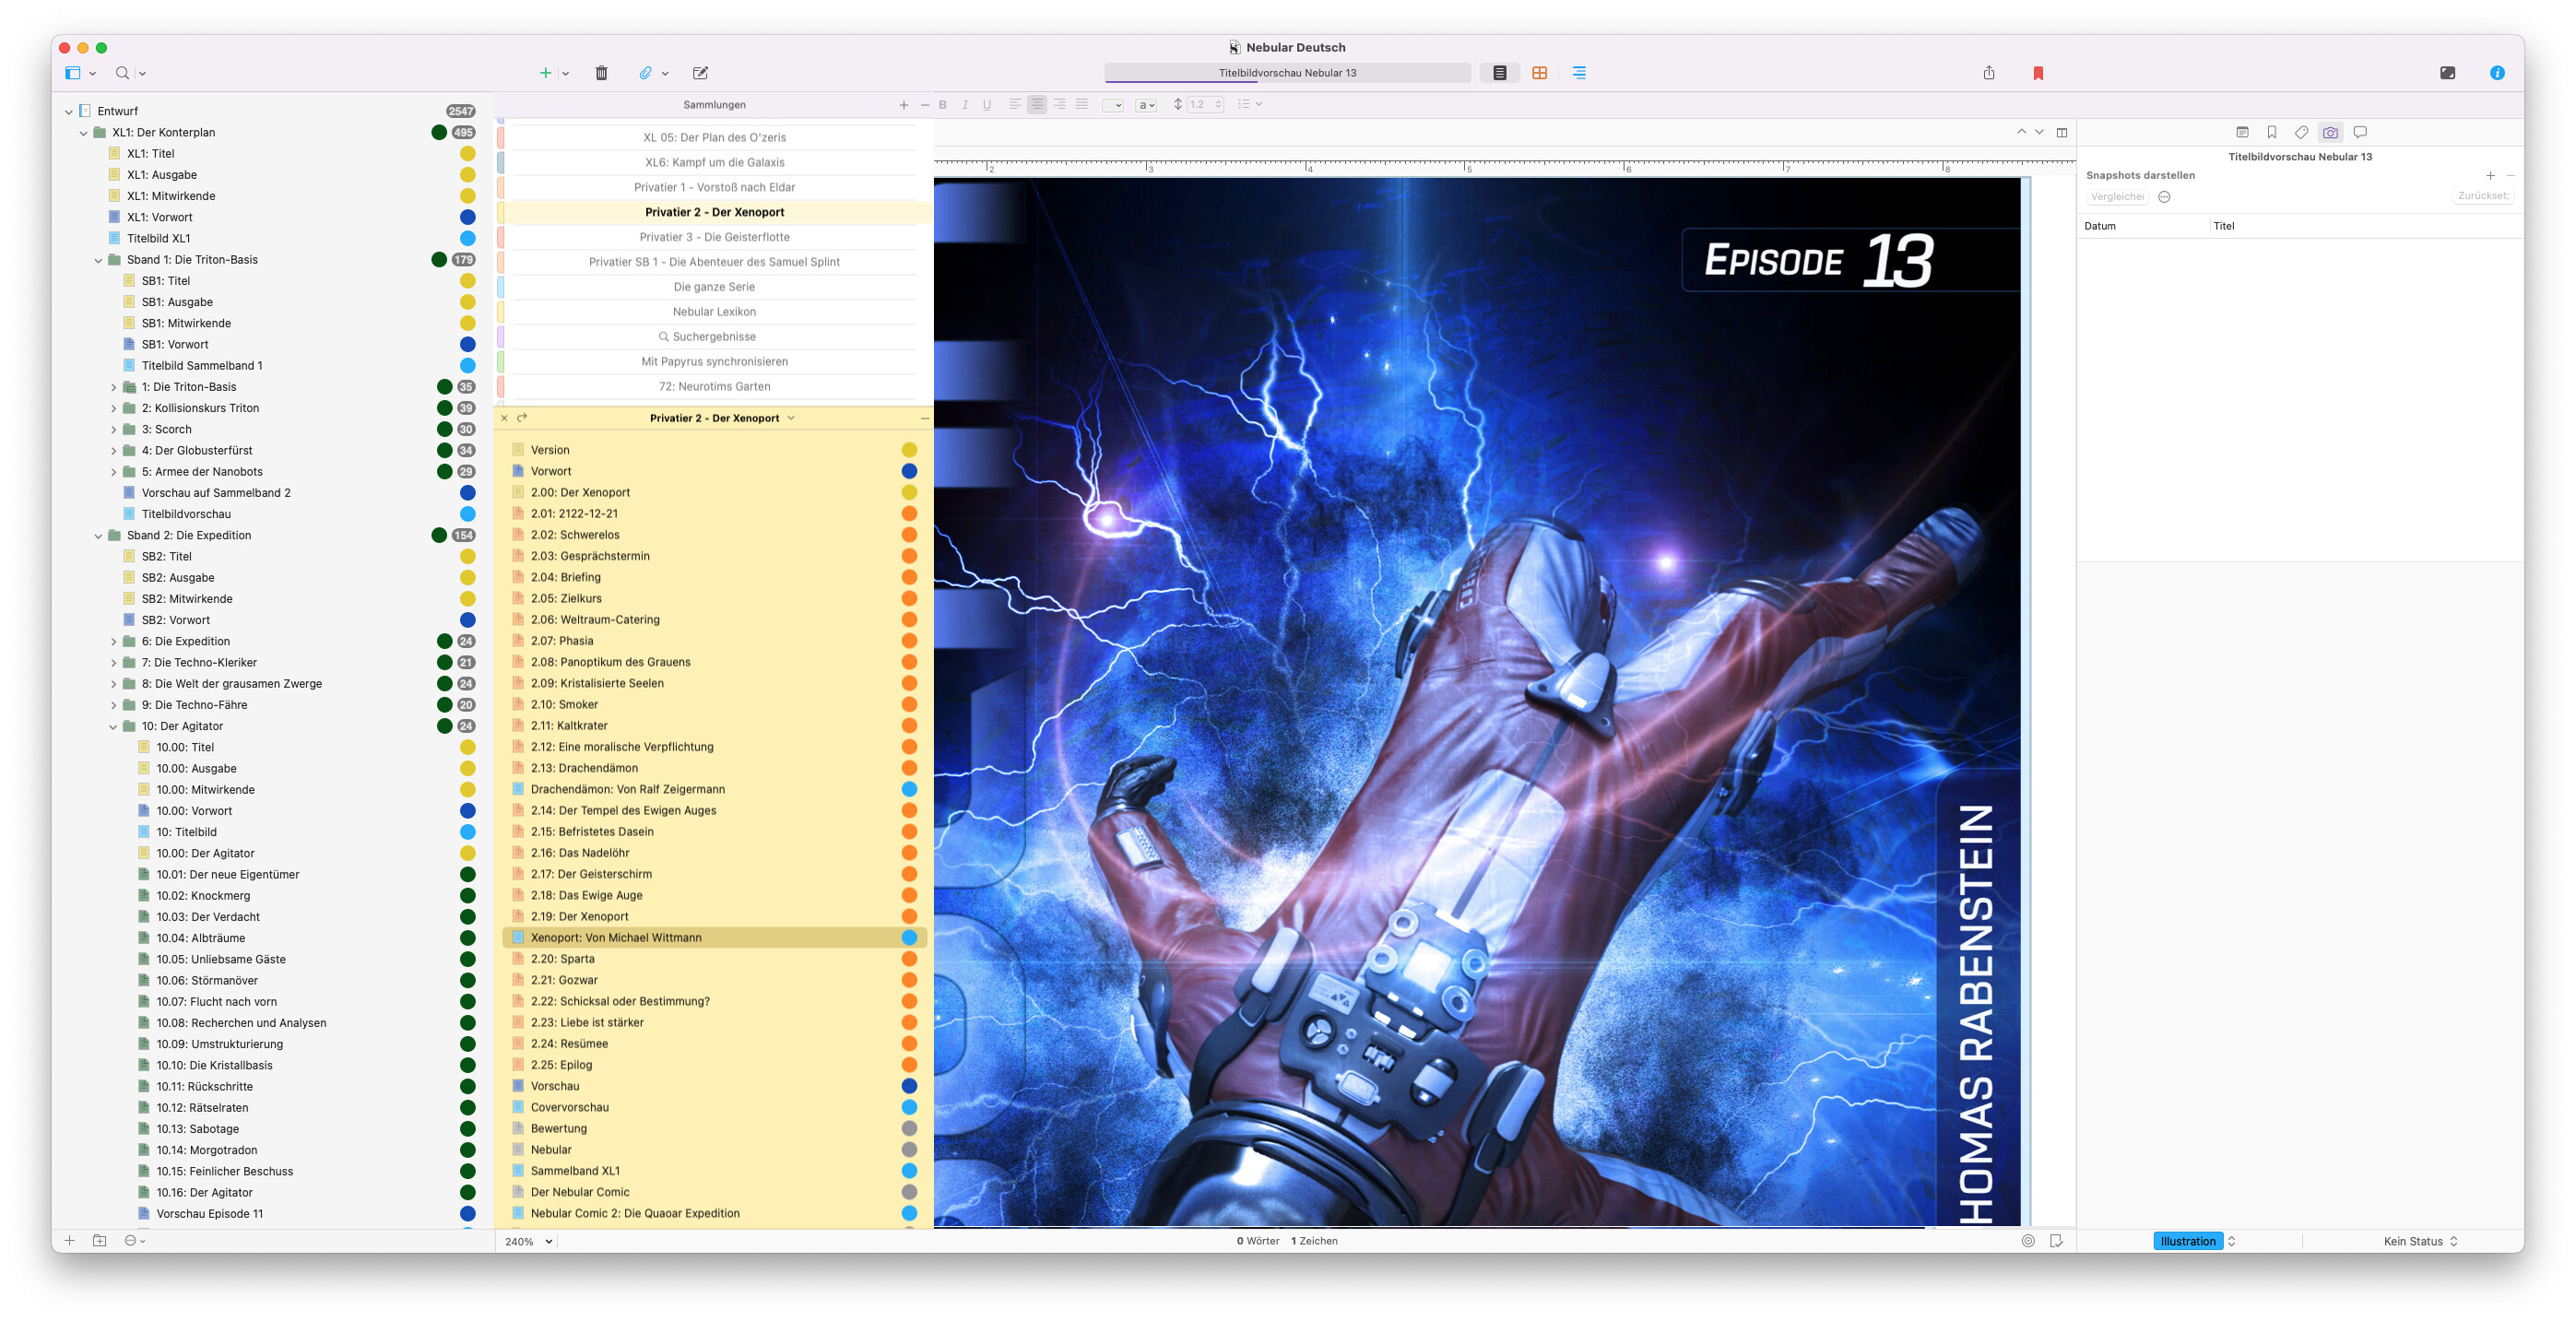The width and height of the screenshot is (2576, 1321).
Task: Take a new snapshot with the plus button
Action: click(2490, 176)
